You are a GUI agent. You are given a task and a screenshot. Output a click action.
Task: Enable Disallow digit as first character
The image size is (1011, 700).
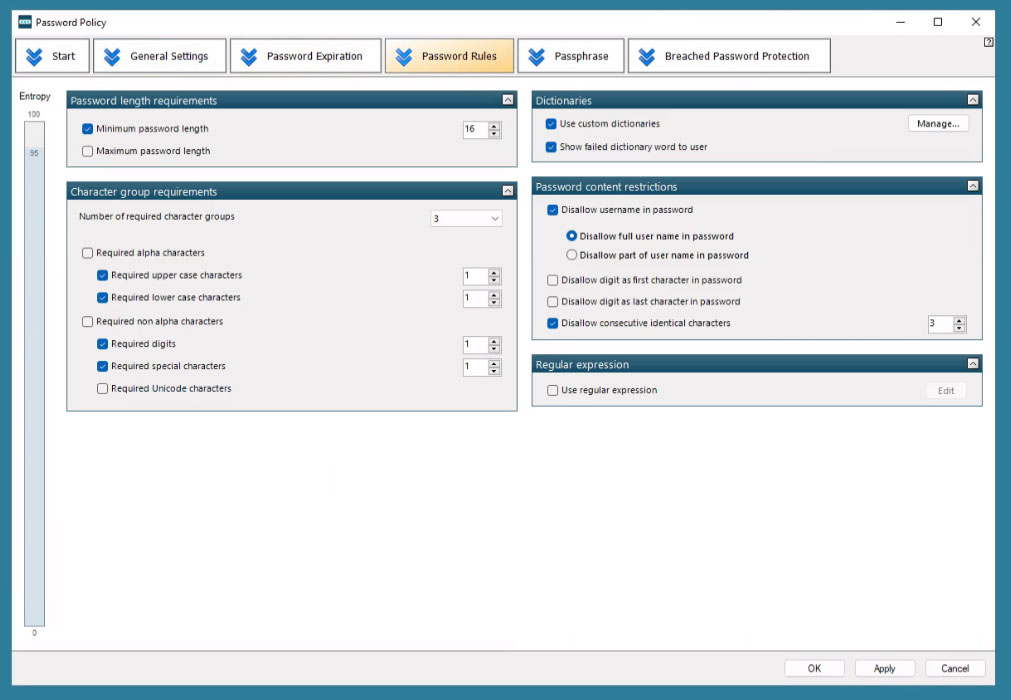[x=553, y=280]
